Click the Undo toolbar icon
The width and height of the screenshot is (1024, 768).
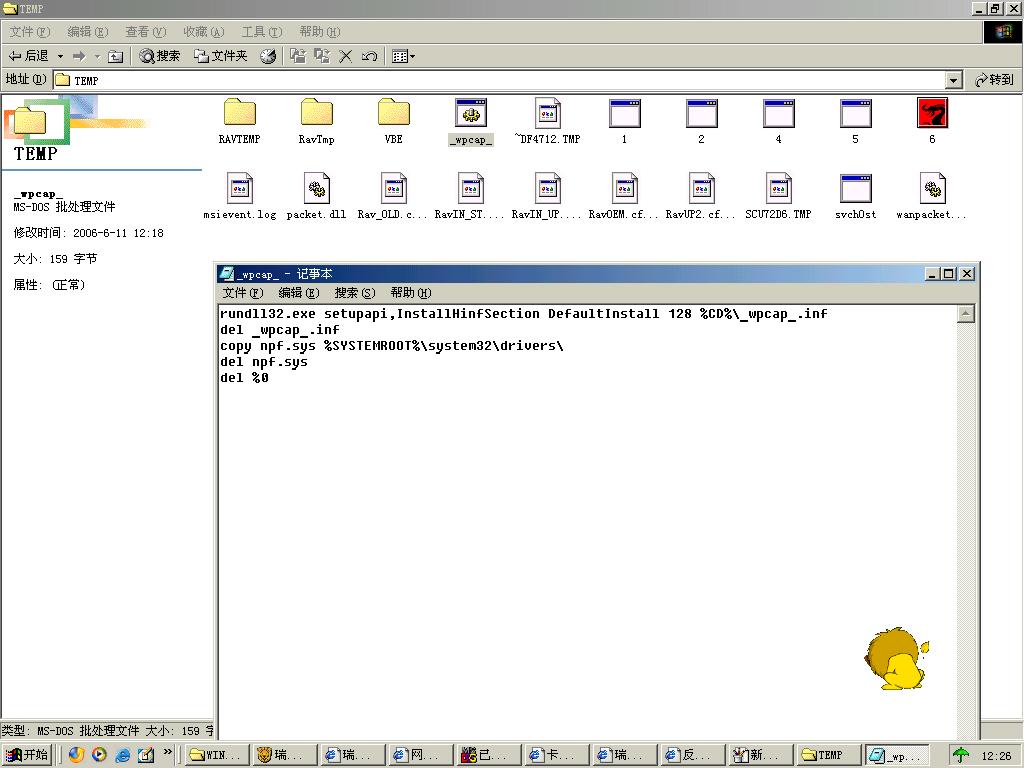370,56
